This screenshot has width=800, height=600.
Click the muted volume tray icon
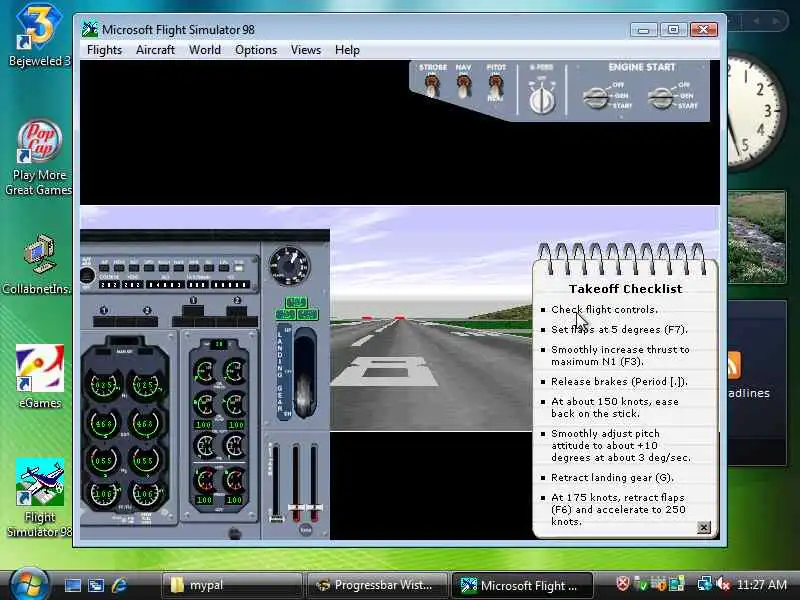(722, 584)
